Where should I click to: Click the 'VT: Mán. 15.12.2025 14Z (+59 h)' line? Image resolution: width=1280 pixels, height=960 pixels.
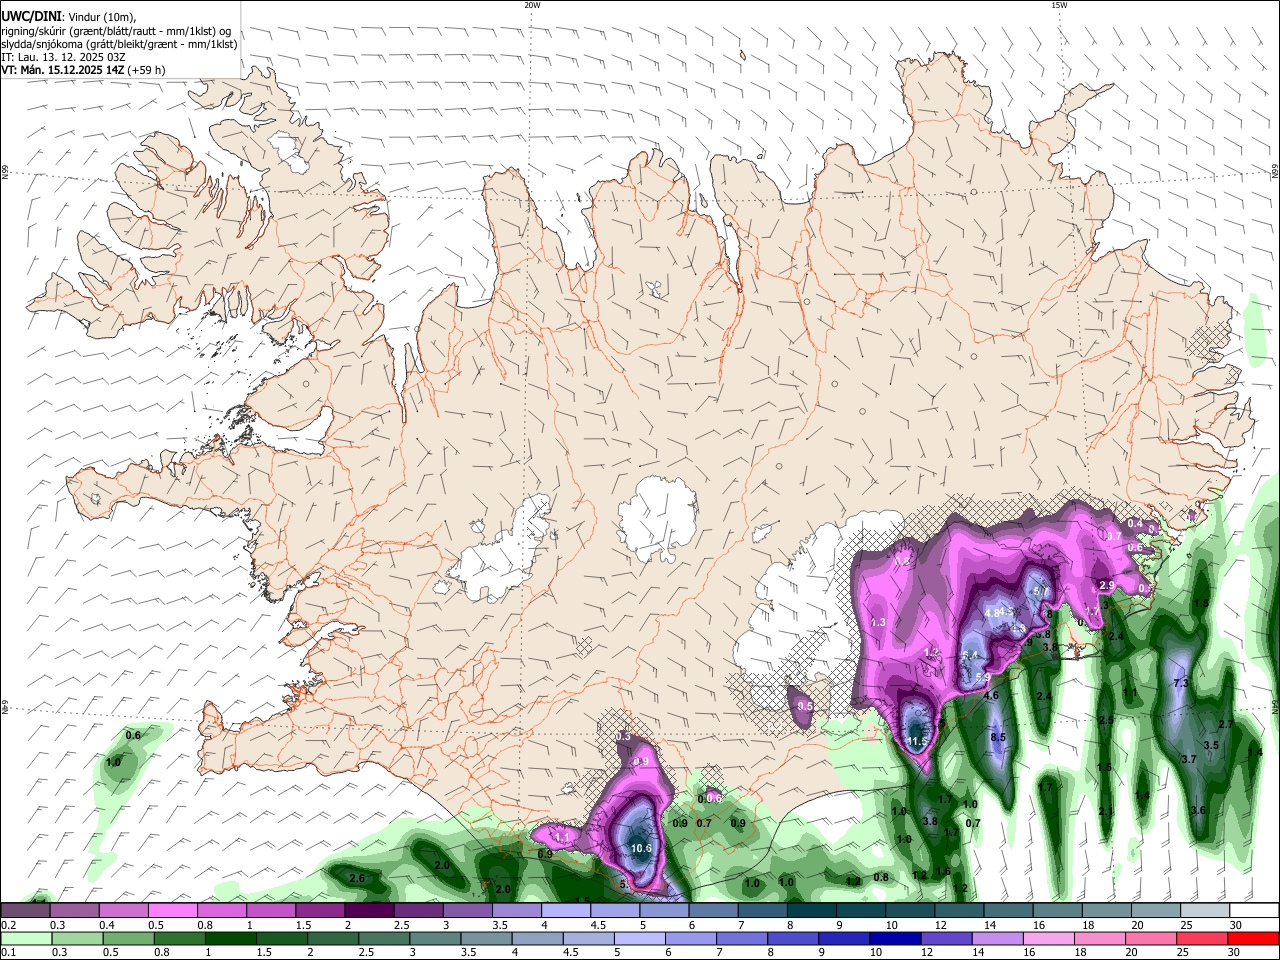(83, 71)
